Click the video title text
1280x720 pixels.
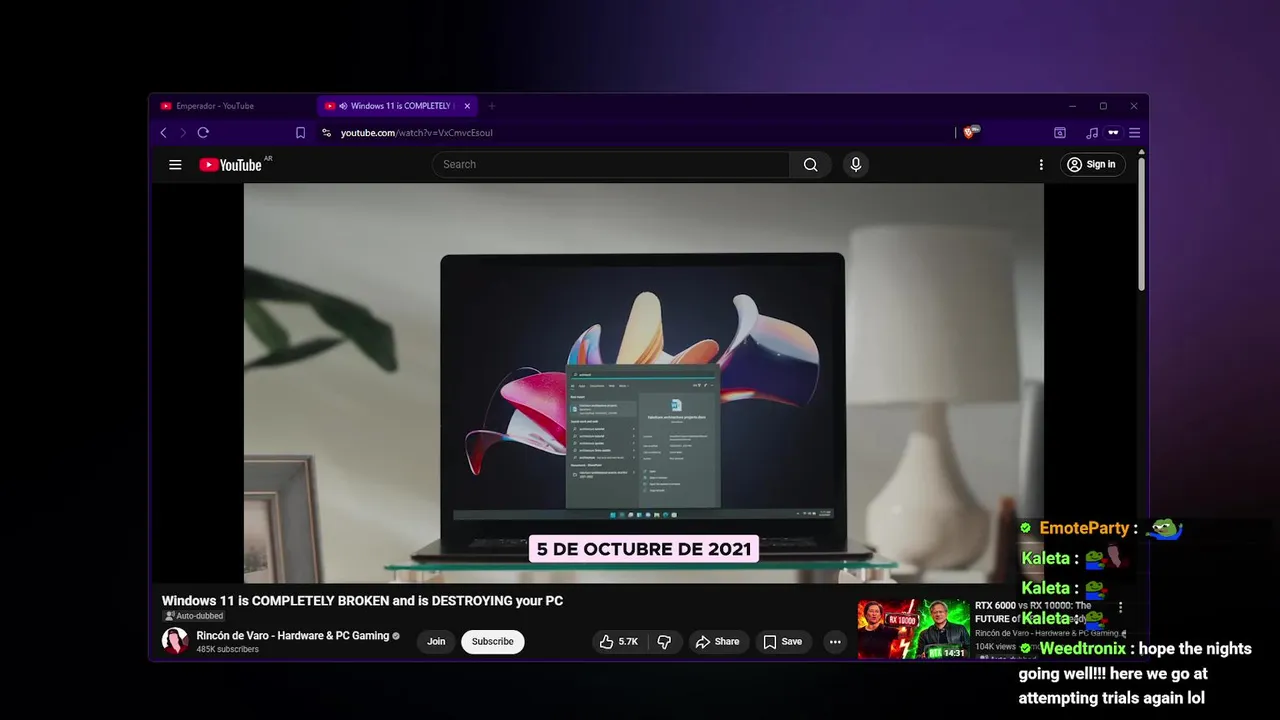362,601
